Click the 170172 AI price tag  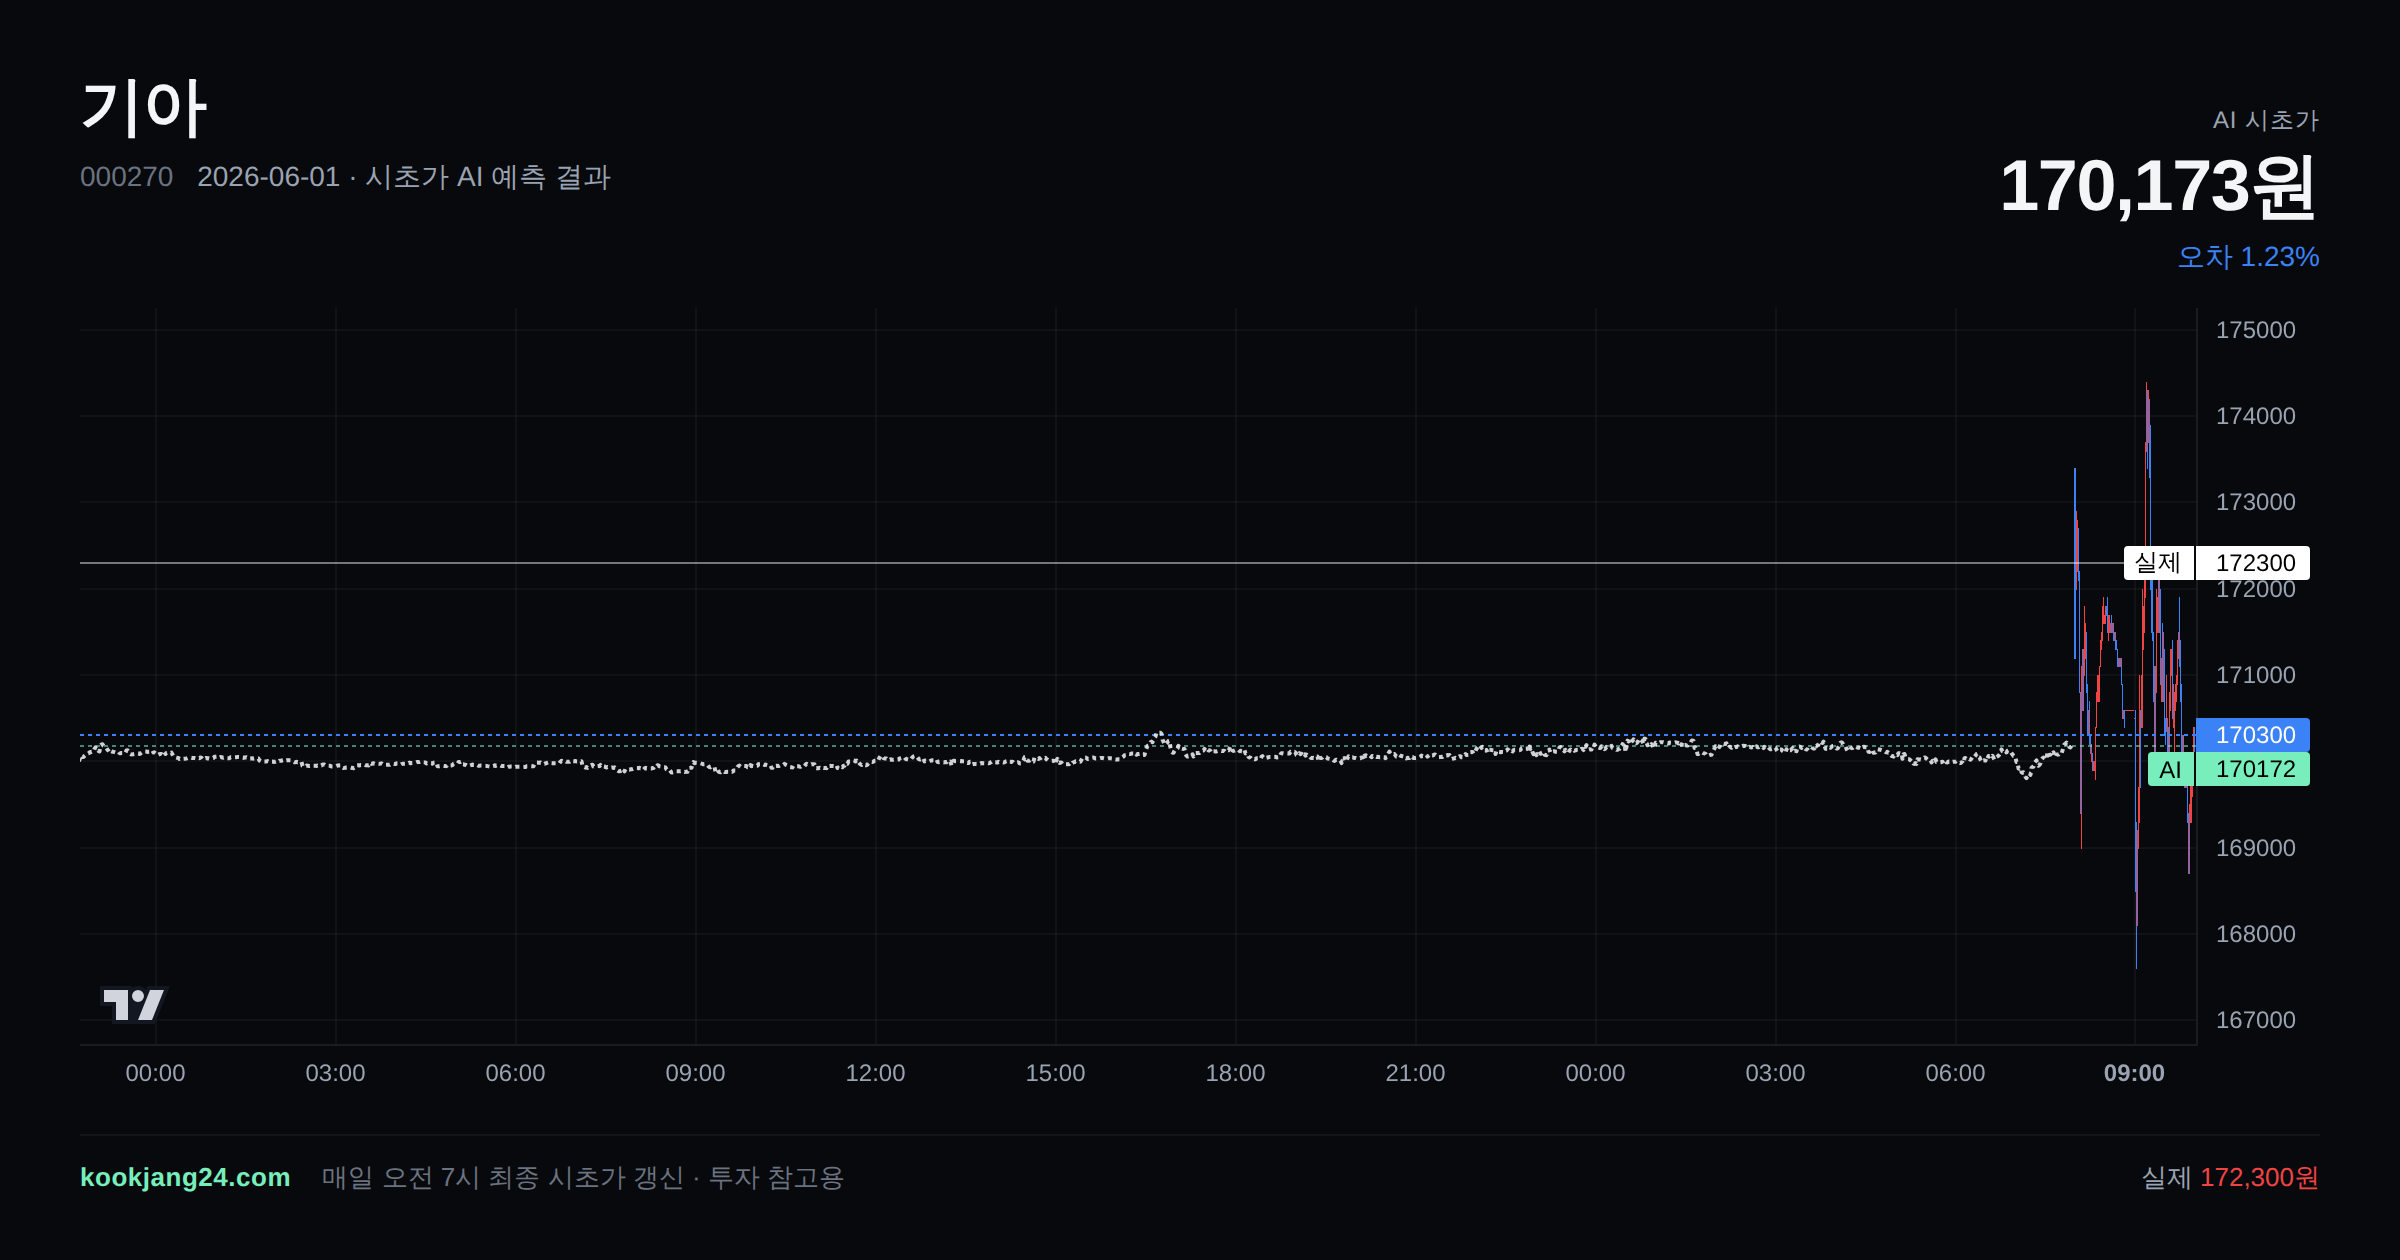2254,769
